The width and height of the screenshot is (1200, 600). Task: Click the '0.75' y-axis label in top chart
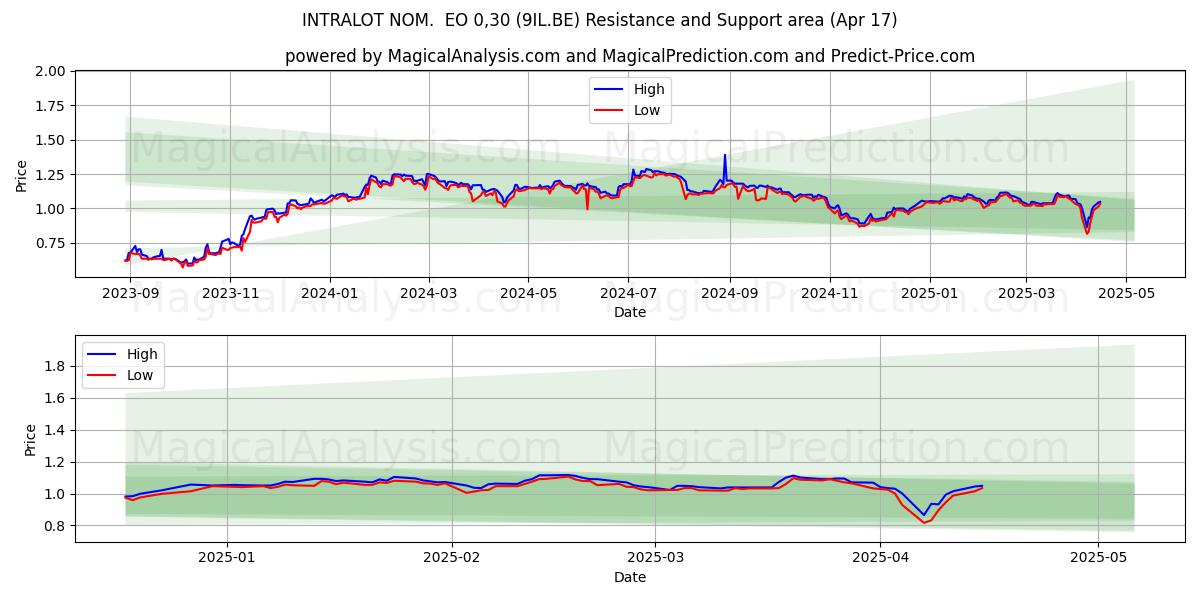[51, 243]
